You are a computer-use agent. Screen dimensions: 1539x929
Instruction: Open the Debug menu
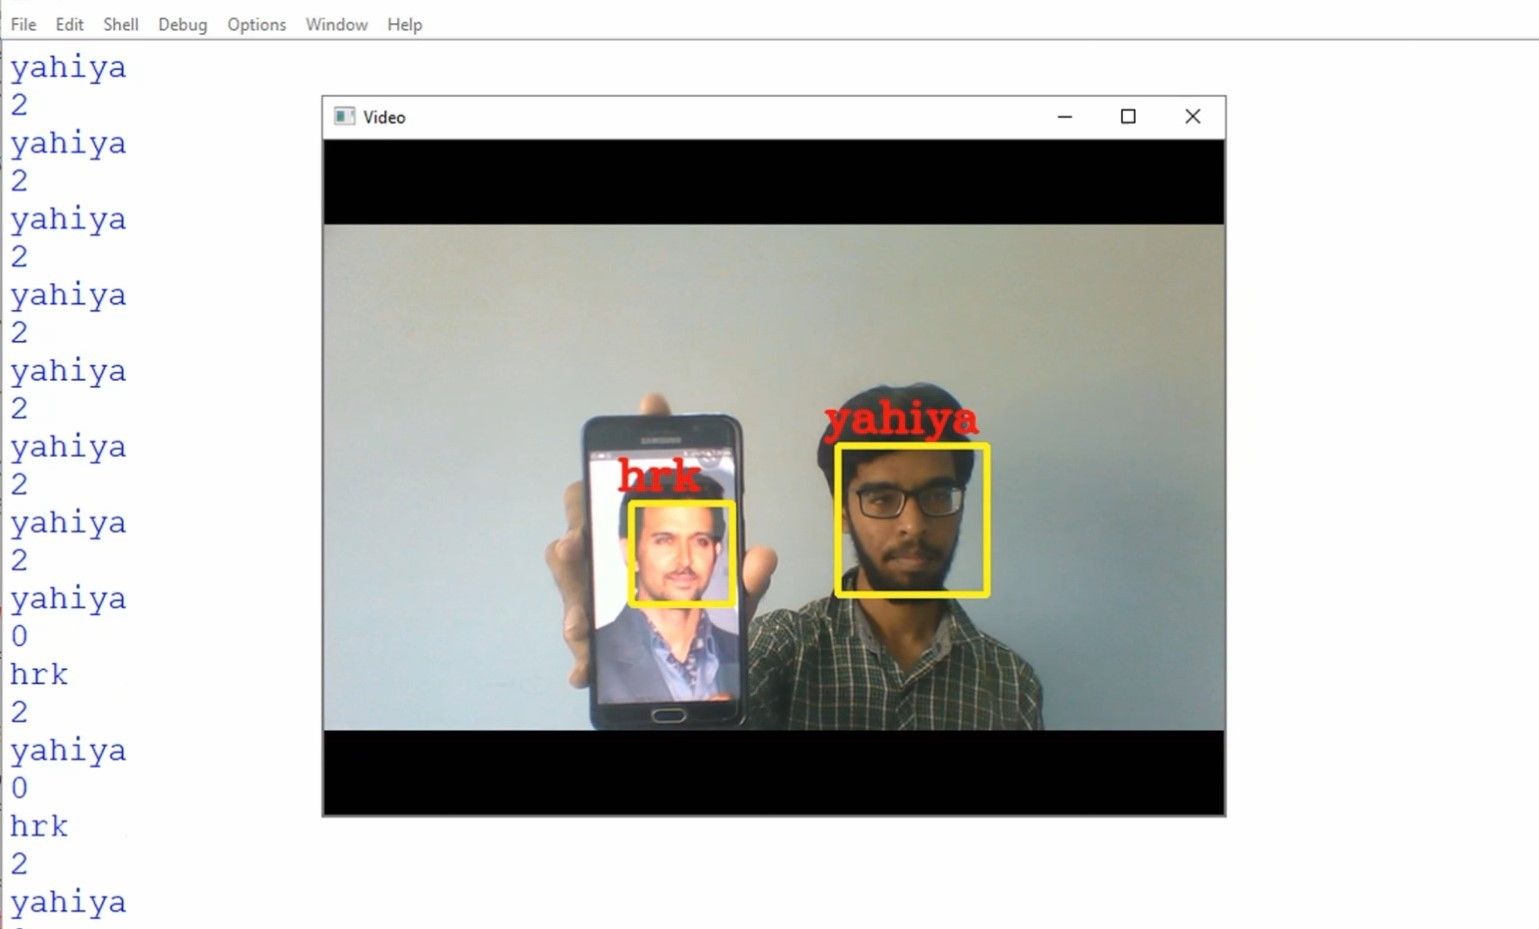[182, 24]
